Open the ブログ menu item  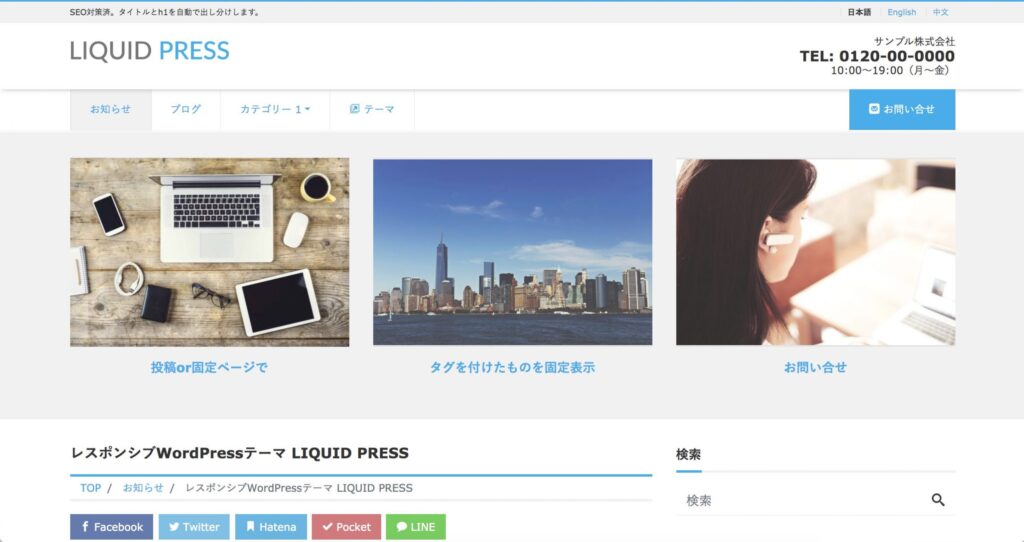pyautogui.click(x=185, y=110)
